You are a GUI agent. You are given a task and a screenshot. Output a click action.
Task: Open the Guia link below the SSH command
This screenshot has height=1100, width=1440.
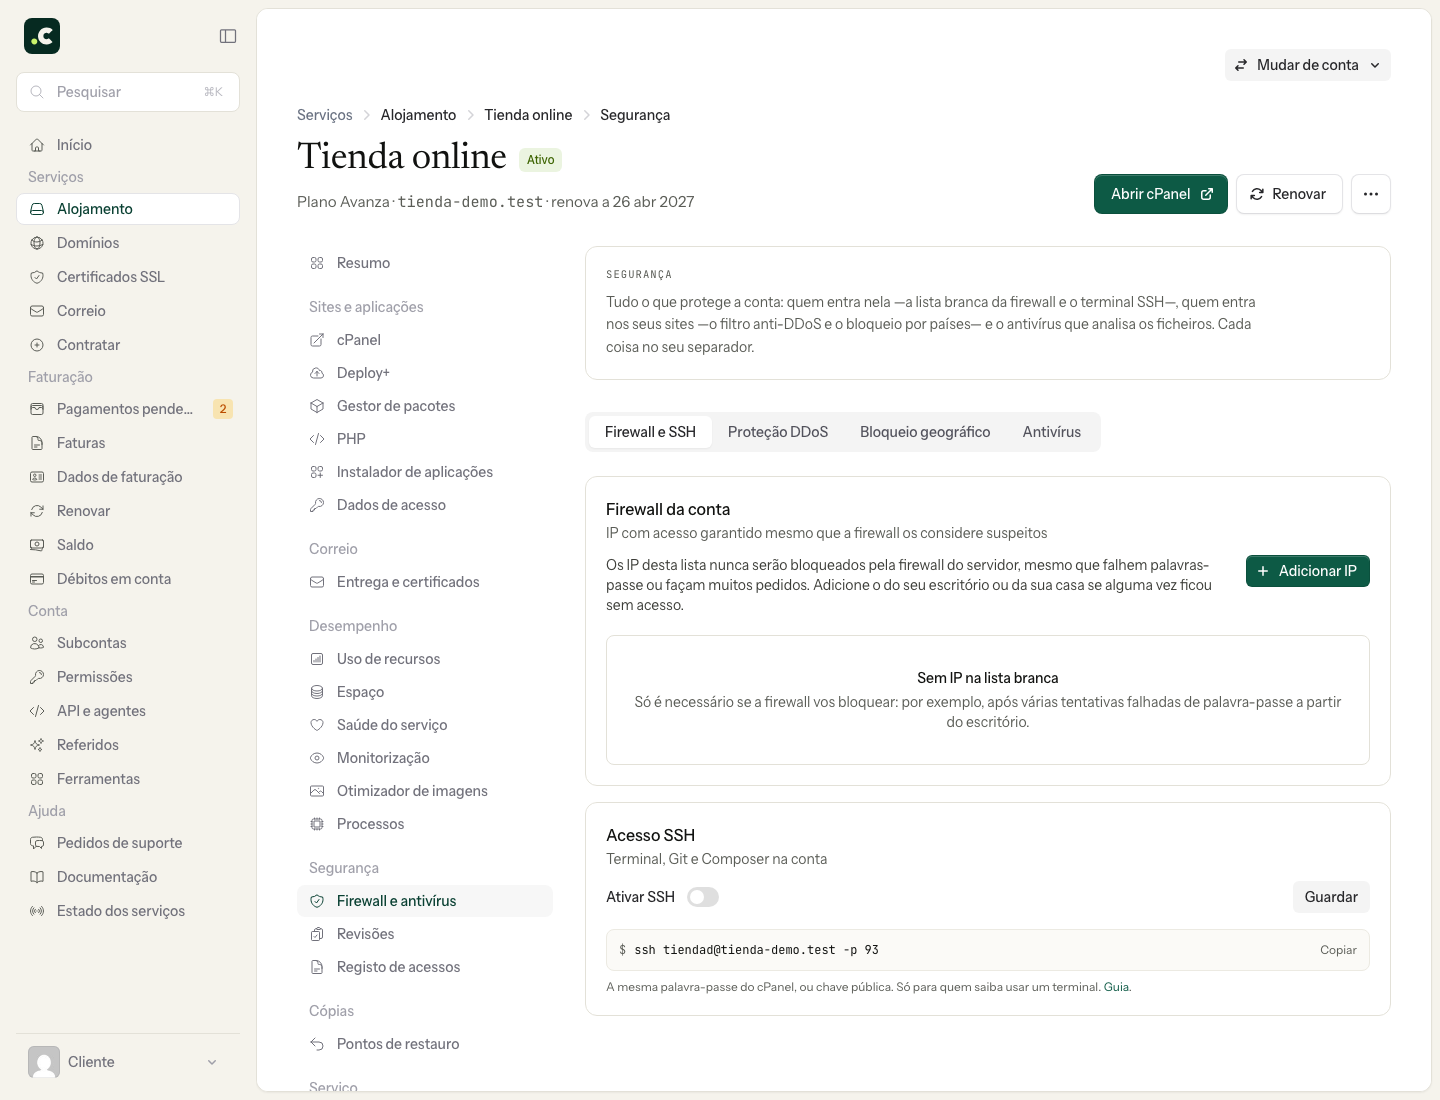click(x=1116, y=987)
